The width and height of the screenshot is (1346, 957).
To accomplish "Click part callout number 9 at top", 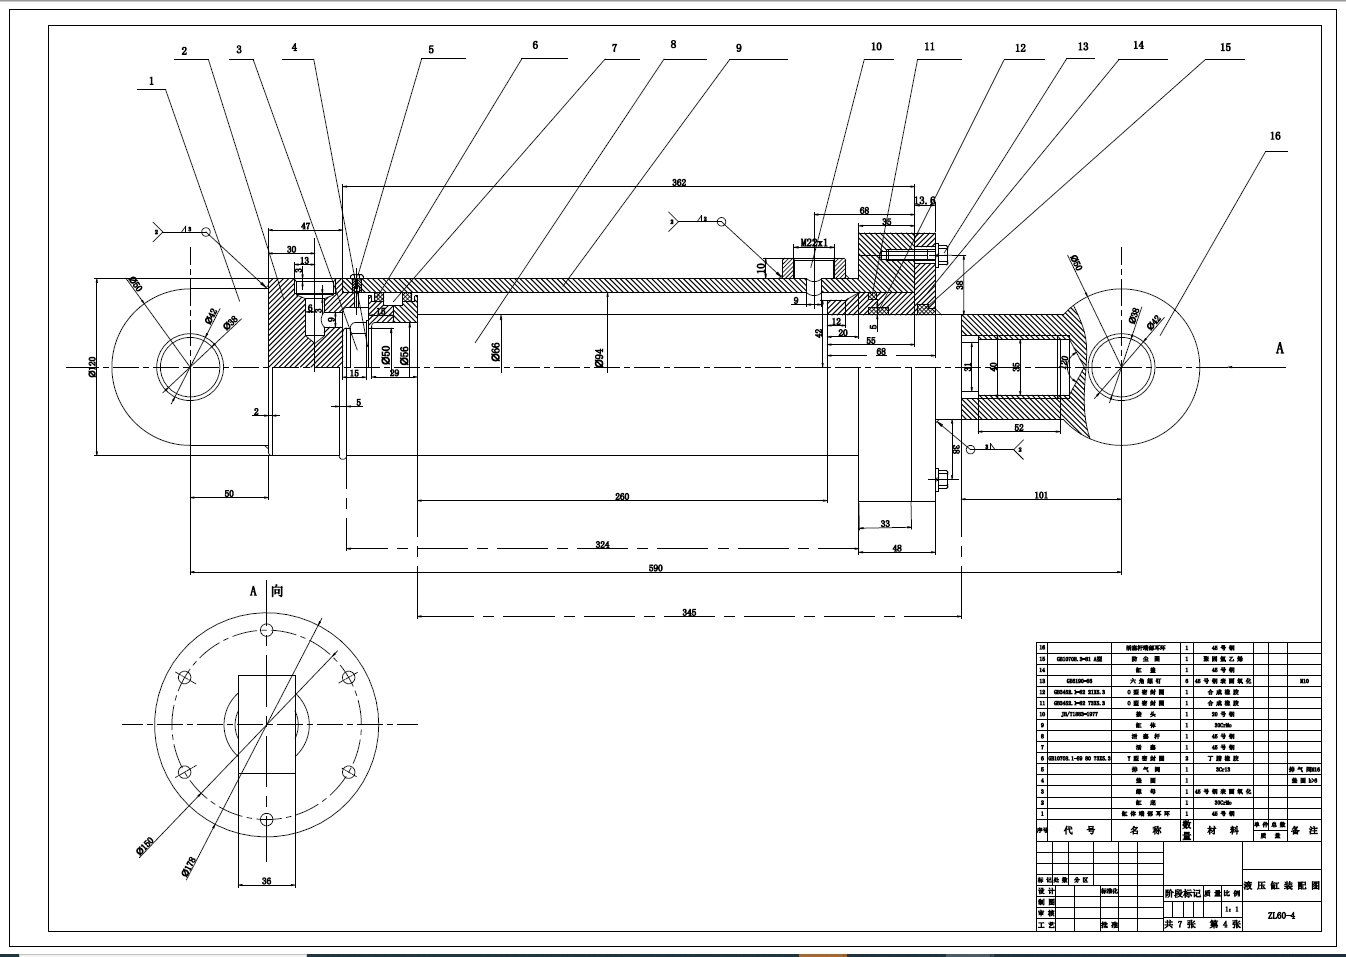I will tap(739, 47).
